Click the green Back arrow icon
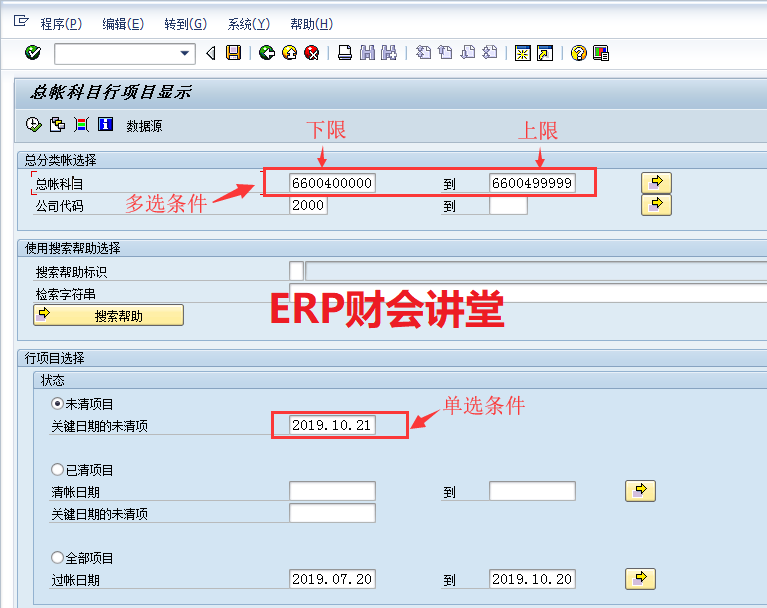Image resolution: width=767 pixels, height=608 pixels. click(x=266, y=53)
